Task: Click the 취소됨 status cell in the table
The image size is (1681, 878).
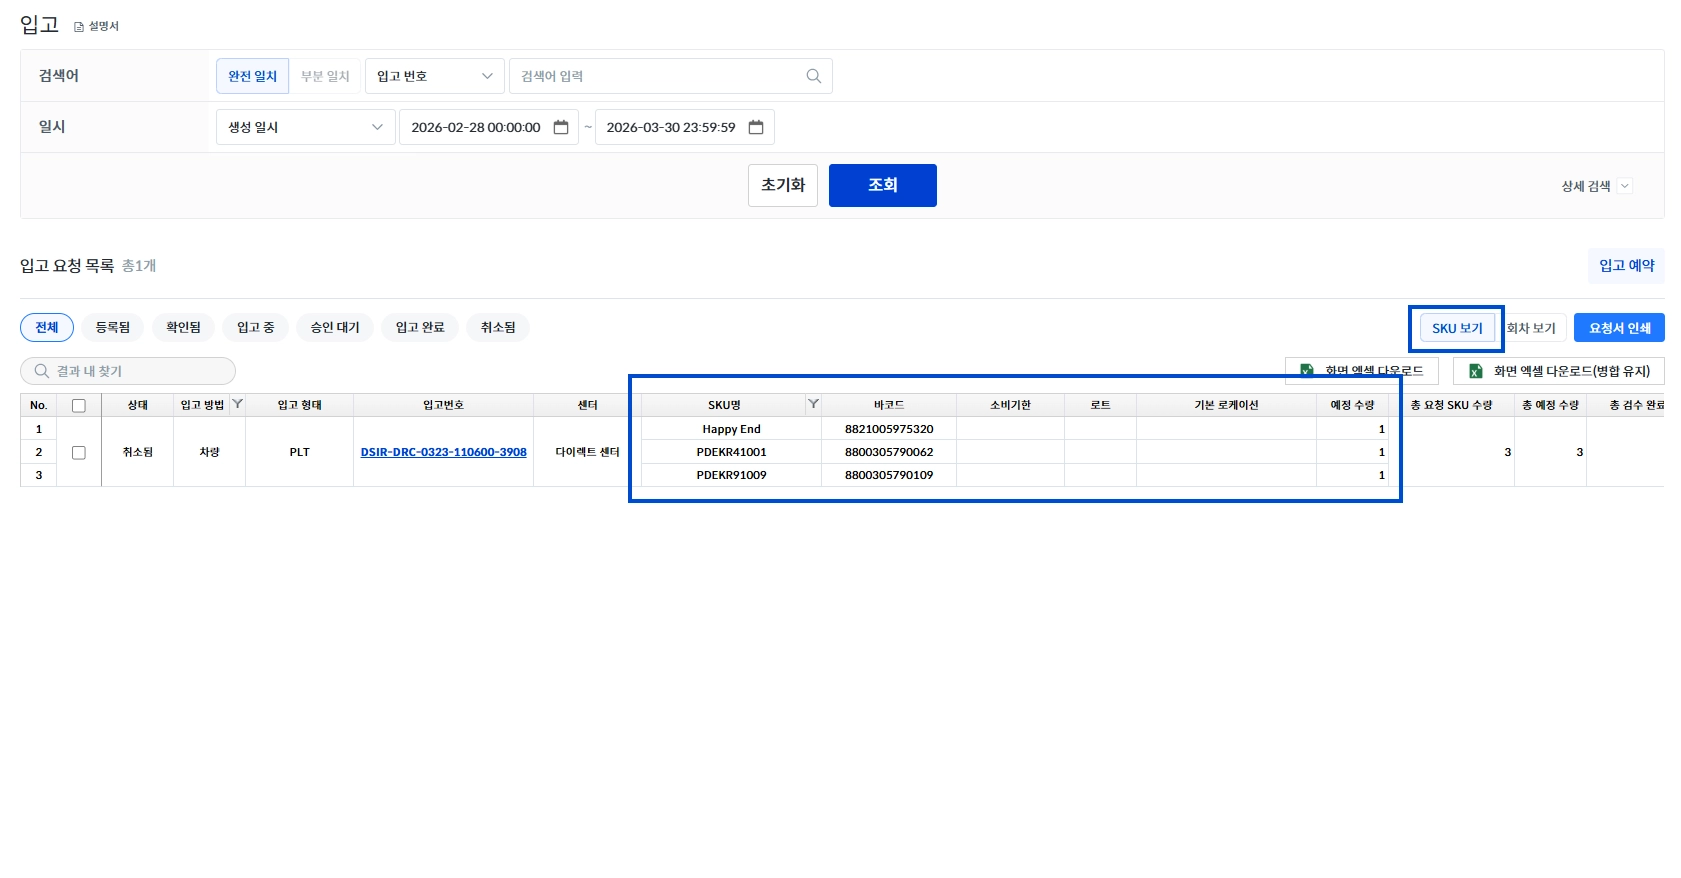Action: click(138, 452)
